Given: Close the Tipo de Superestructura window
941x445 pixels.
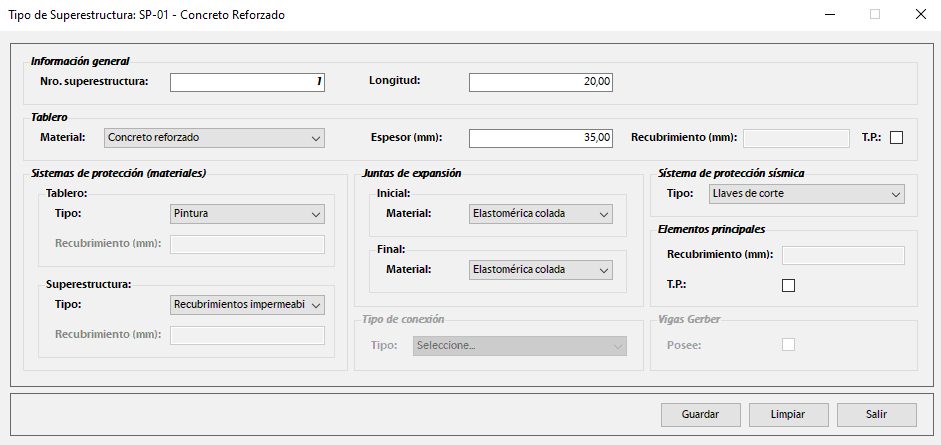Looking at the screenshot, I should (920, 15).
